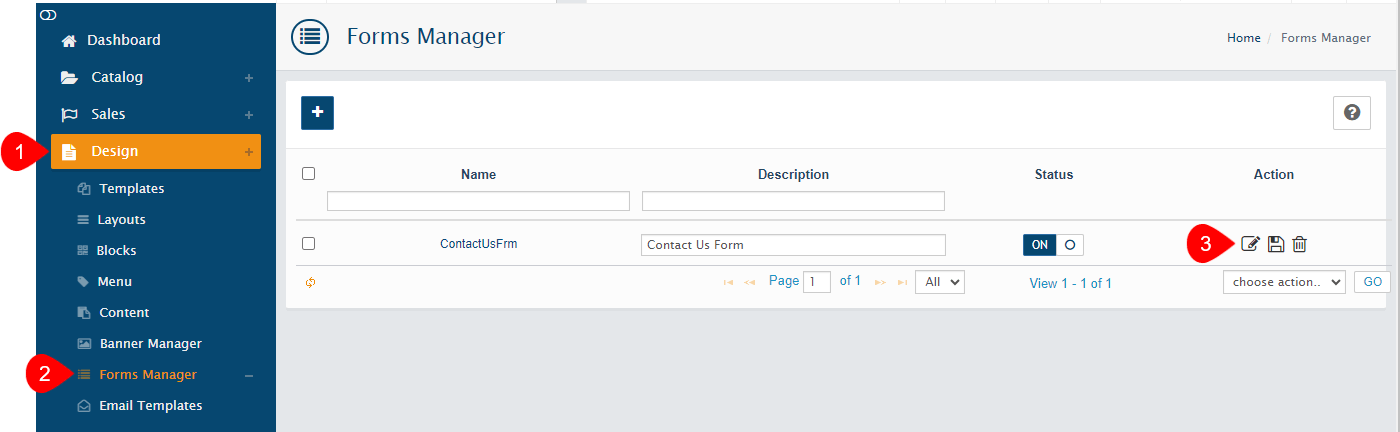Open the rows-per-page 'All' dropdown
The width and height of the screenshot is (1400, 432).
pyautogui.click(x=941, y=282)
